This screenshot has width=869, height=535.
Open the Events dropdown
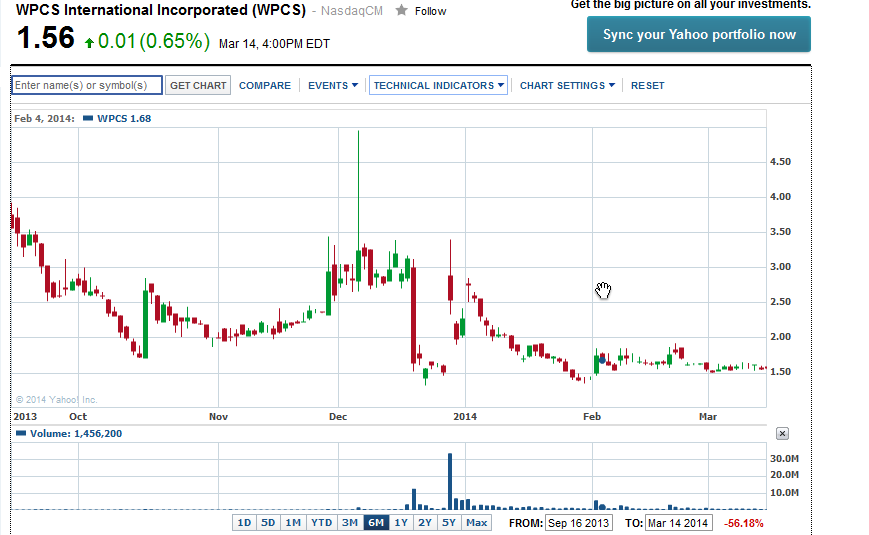point(333,85)
